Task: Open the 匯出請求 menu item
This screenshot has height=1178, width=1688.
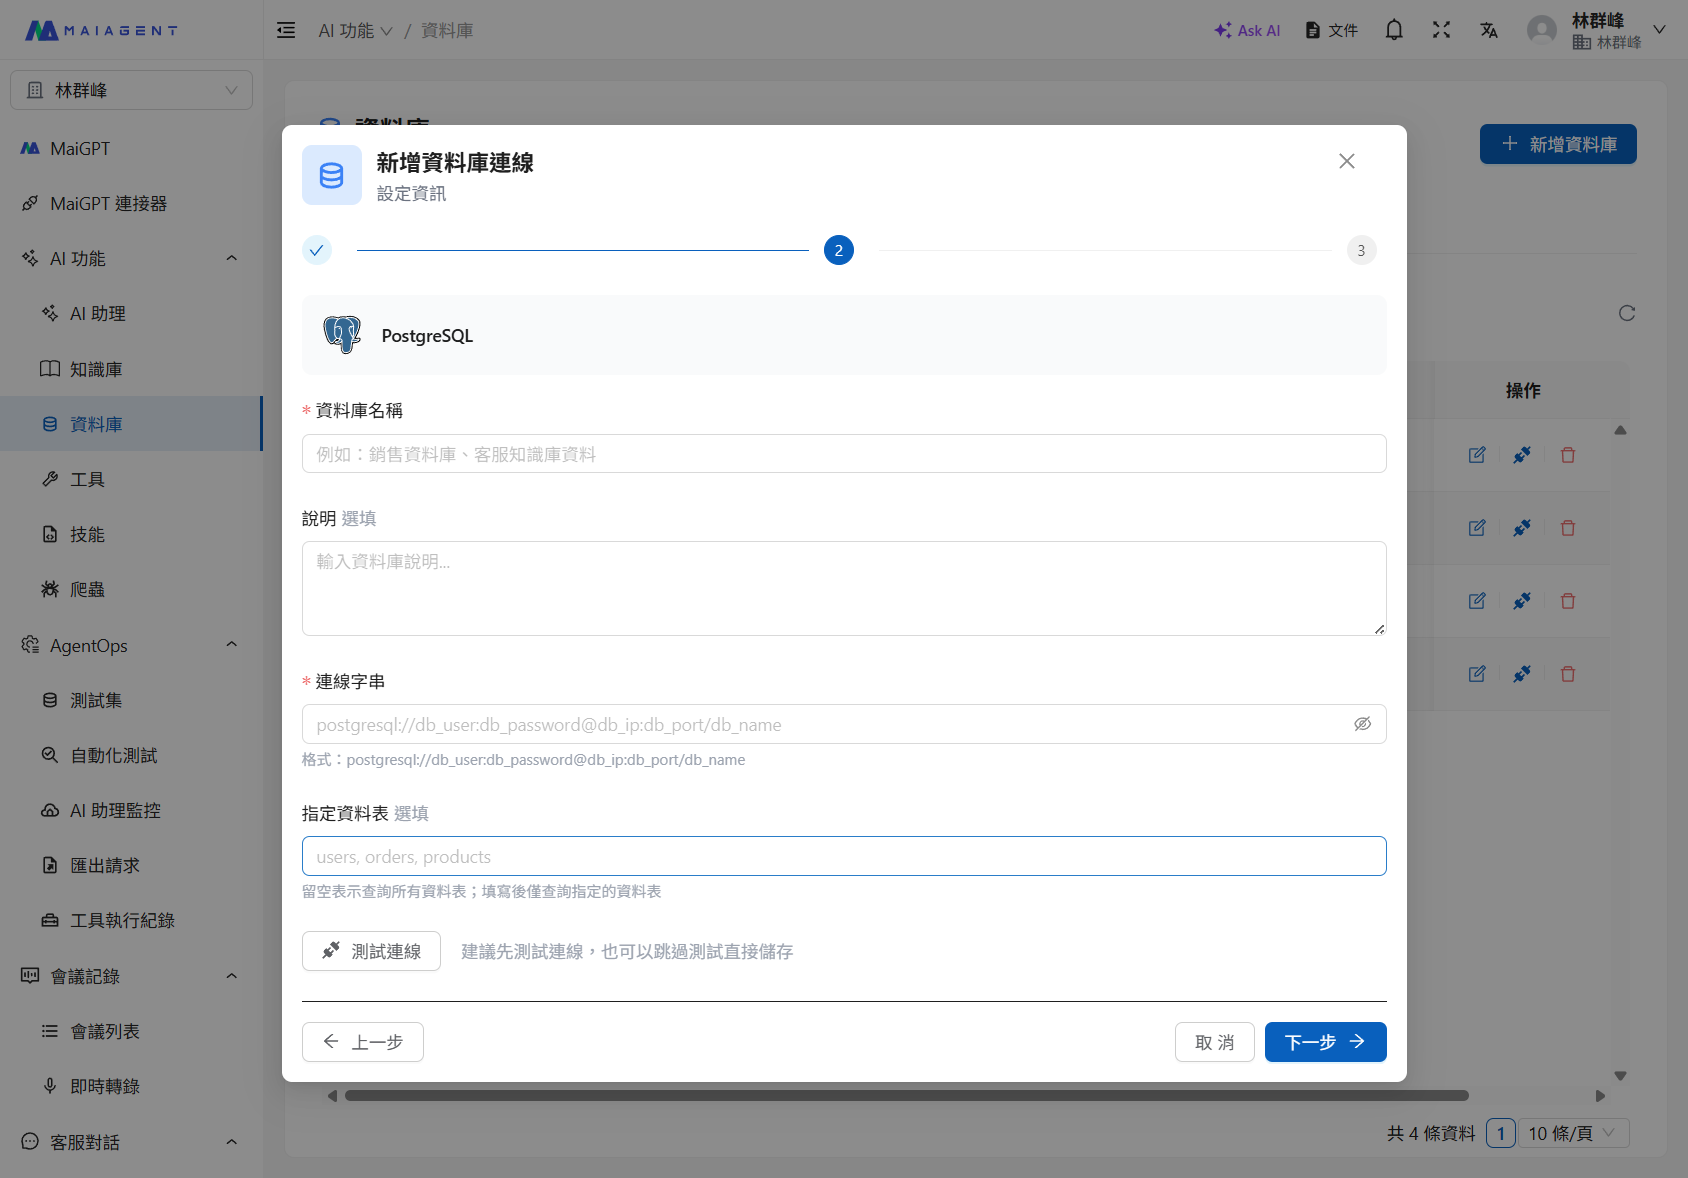Action: pos(106,865)
